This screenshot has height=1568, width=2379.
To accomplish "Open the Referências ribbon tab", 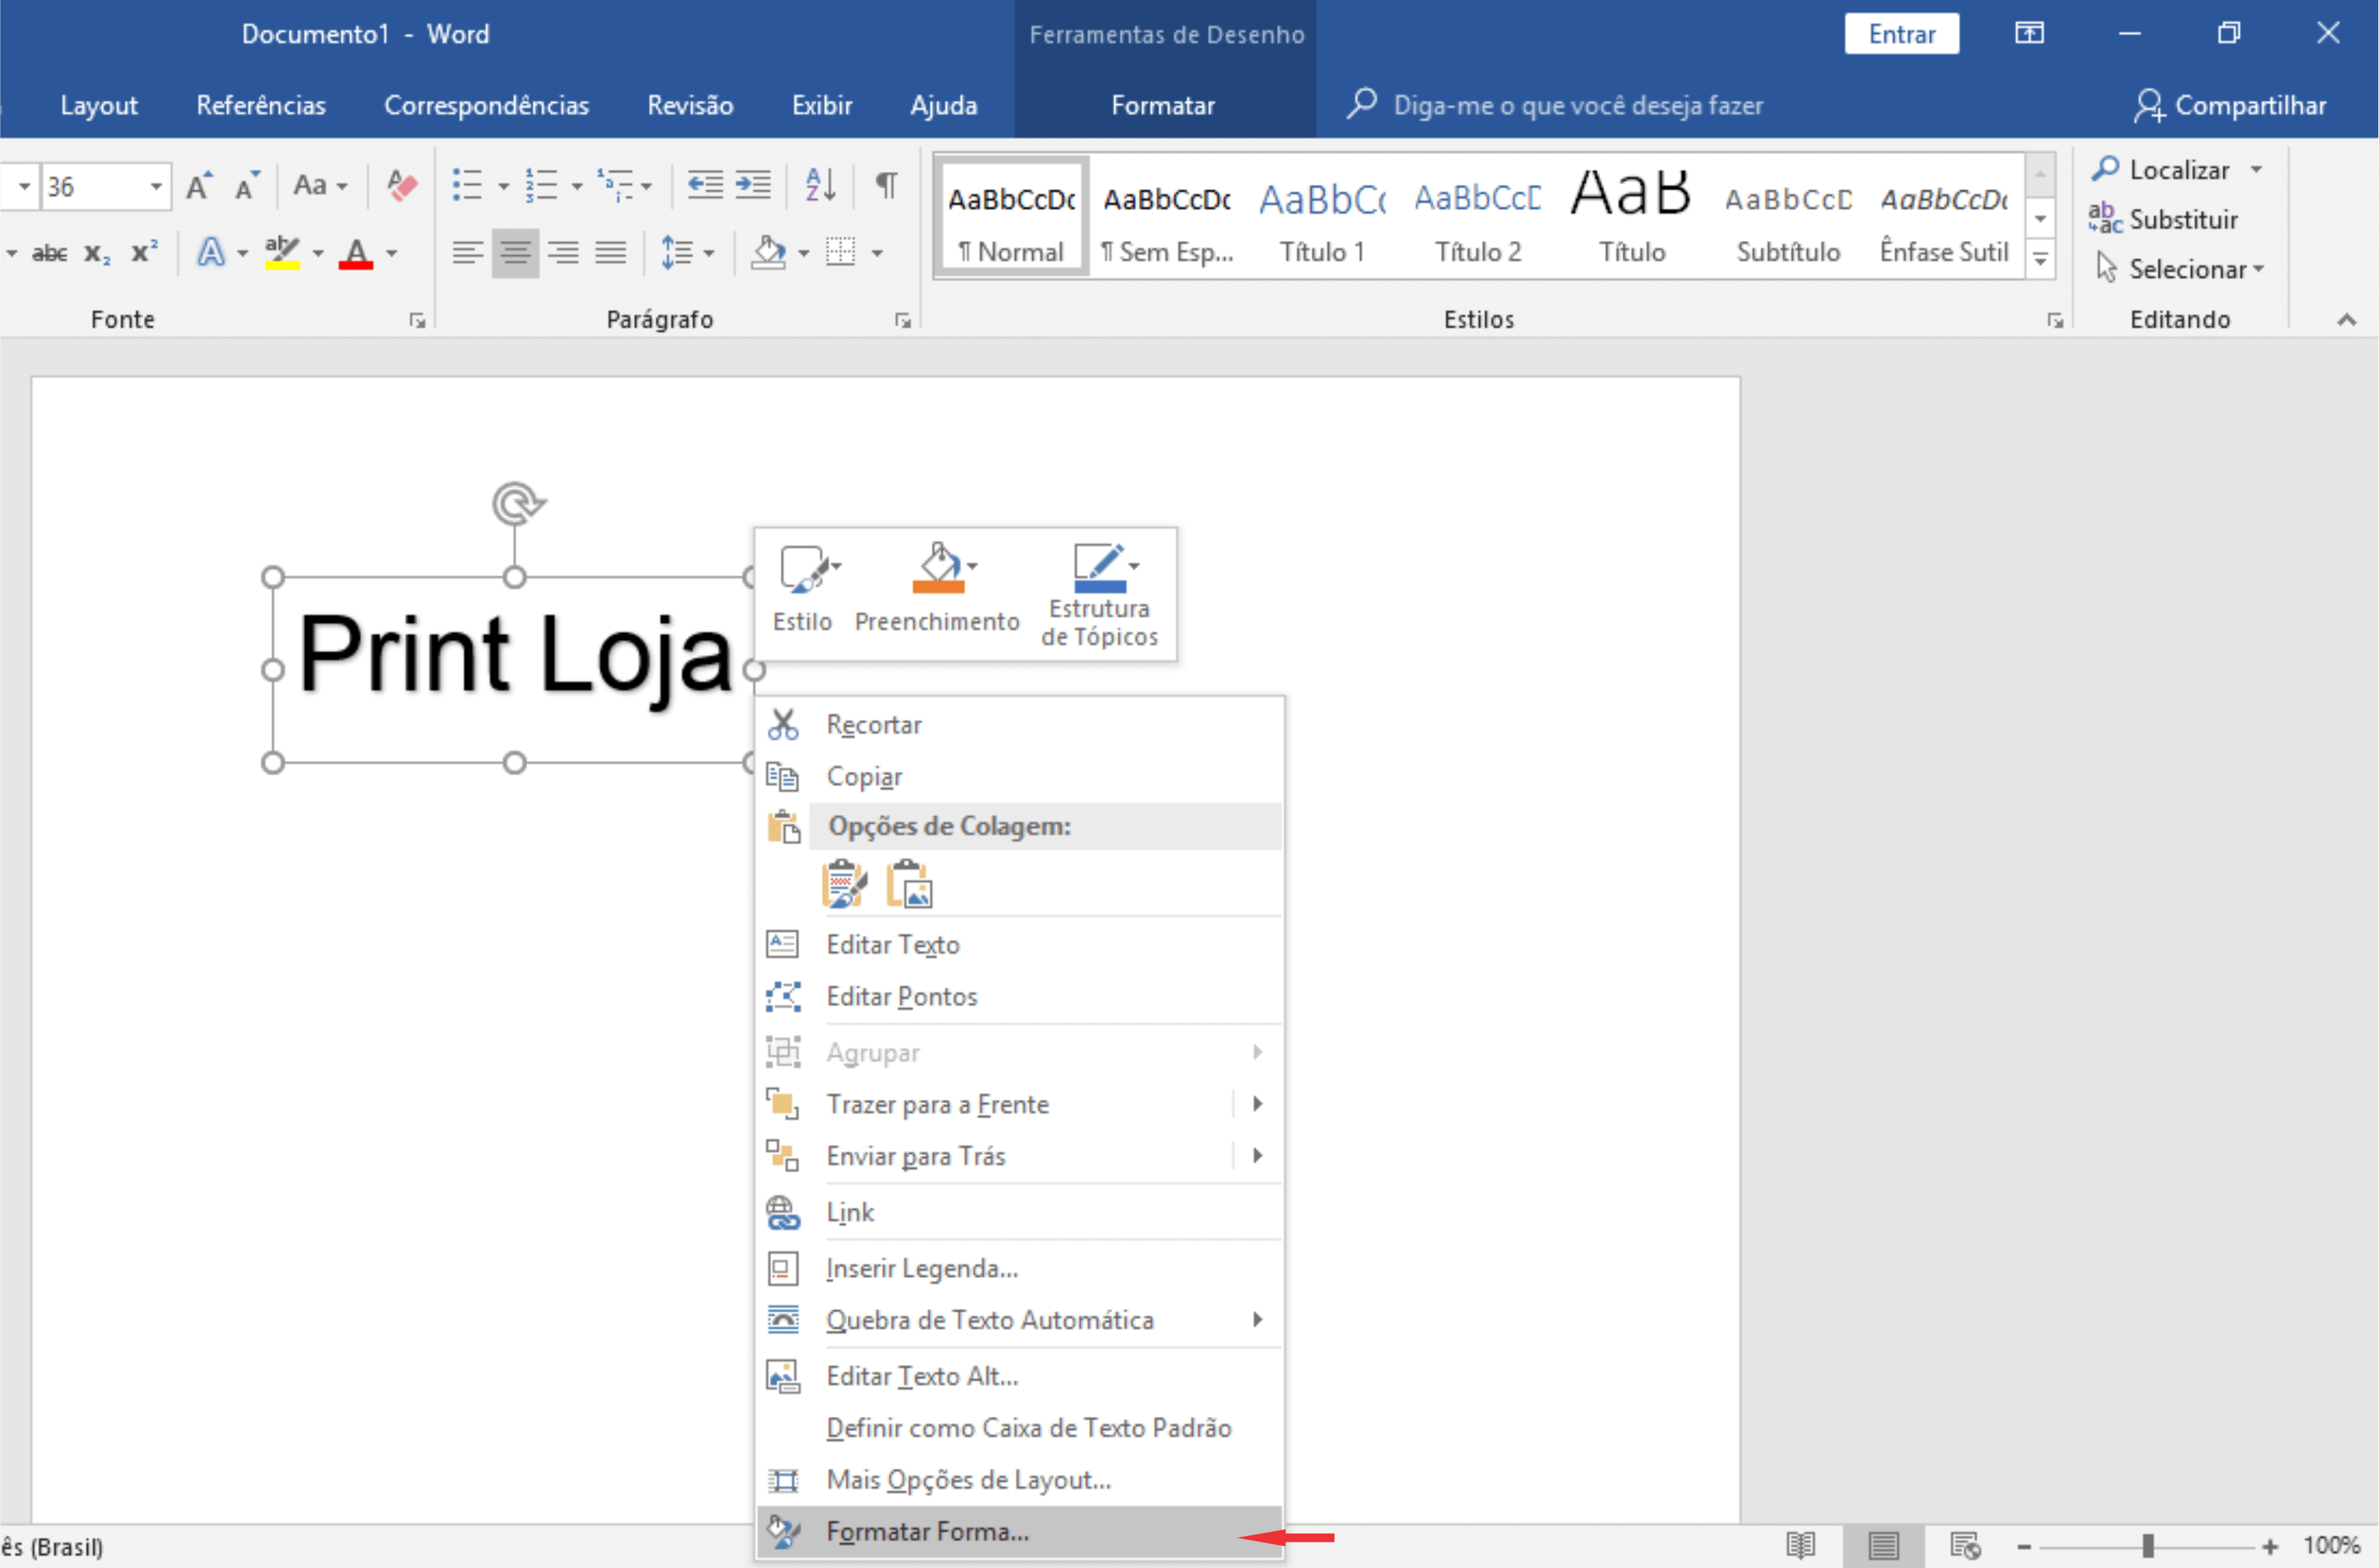I will point(260,105).
